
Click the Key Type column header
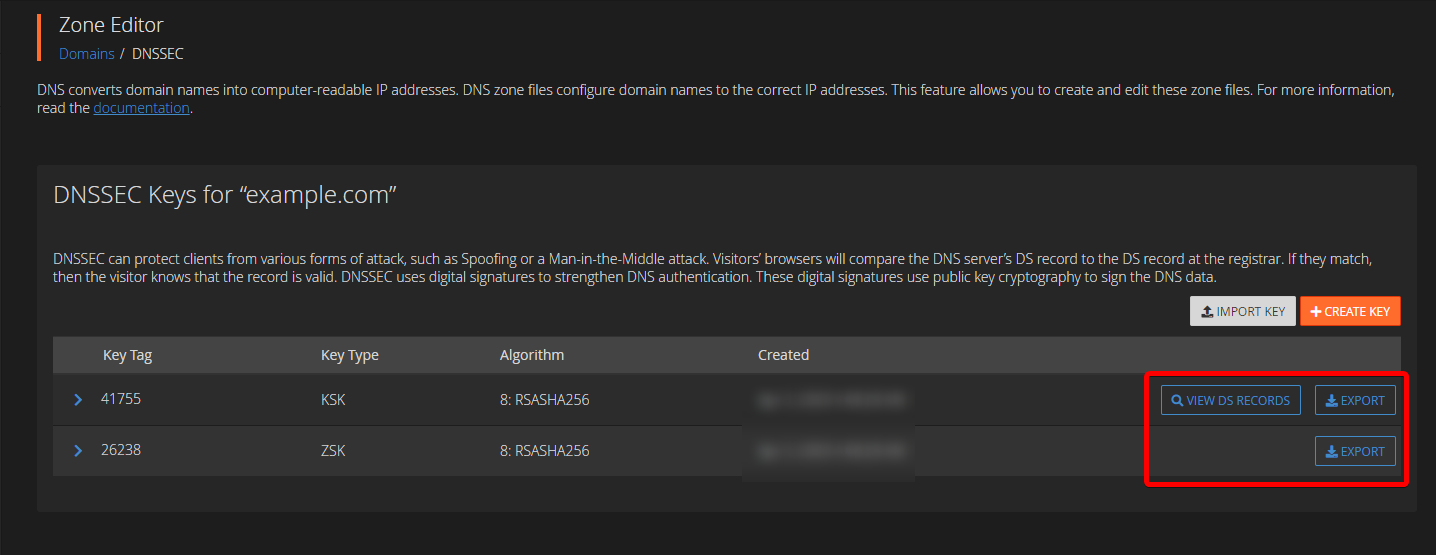click(350, 355)
